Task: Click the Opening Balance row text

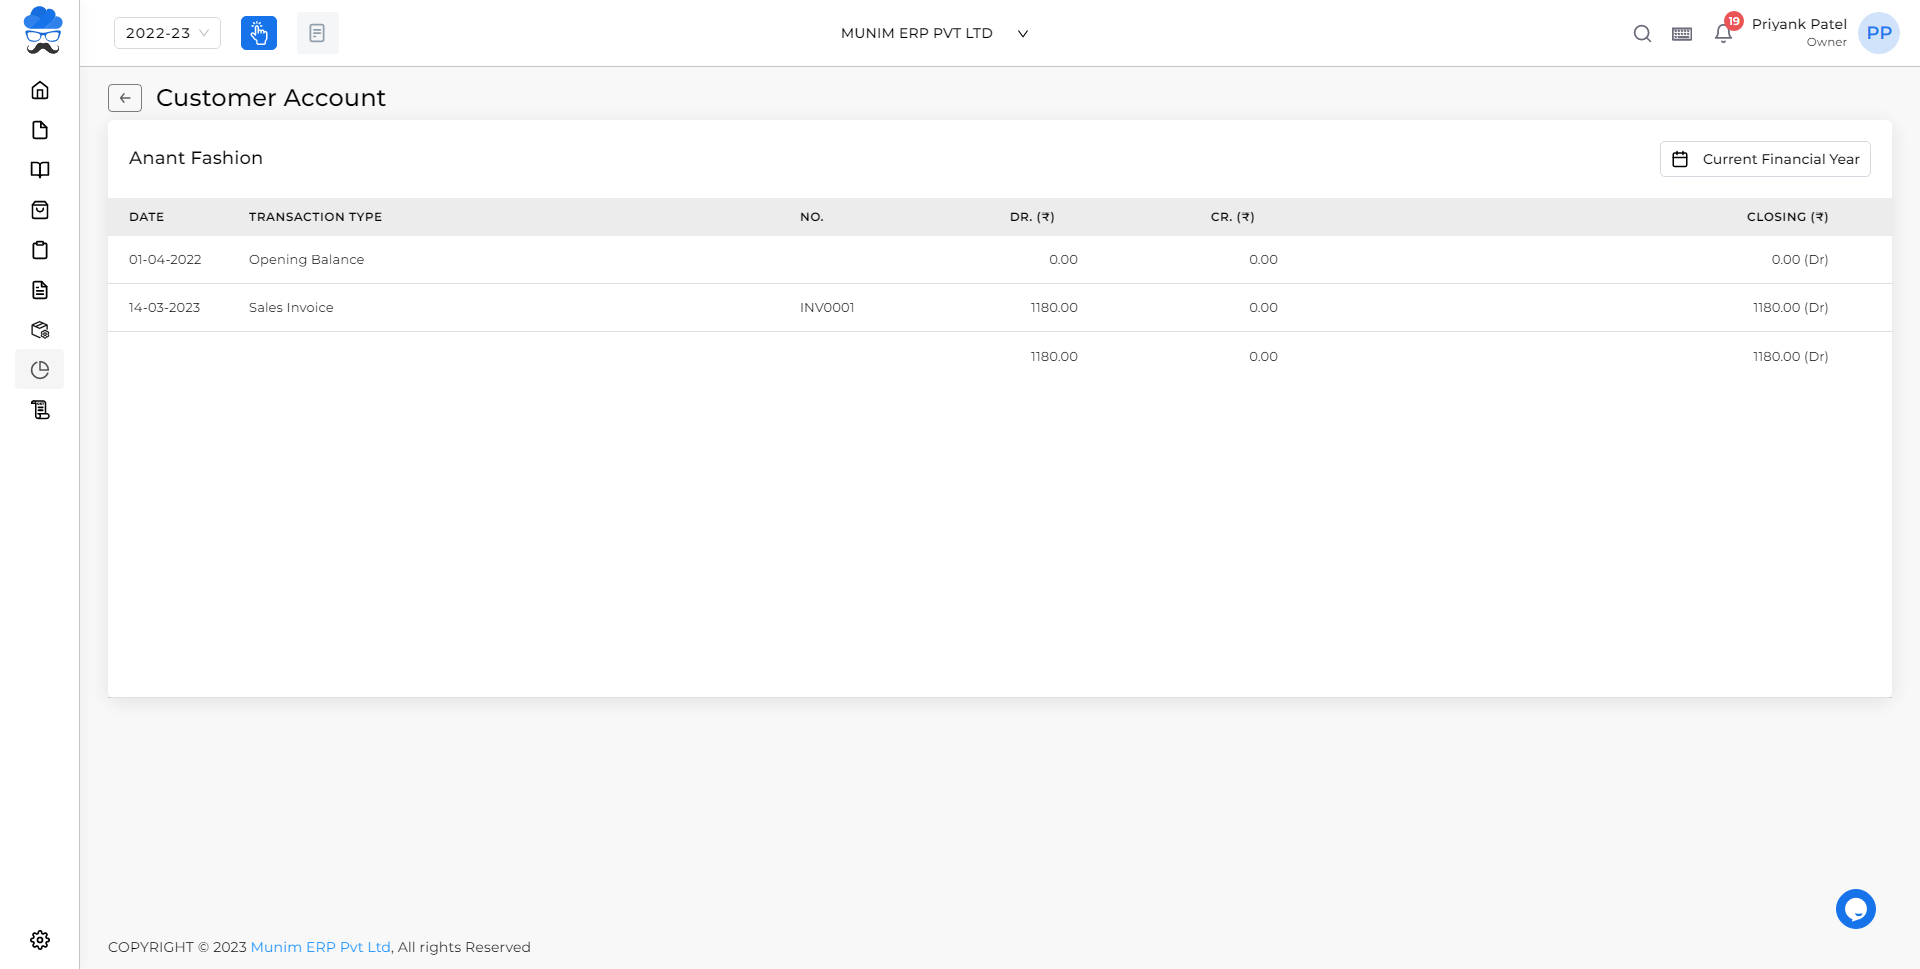Action: coord(306,260)
